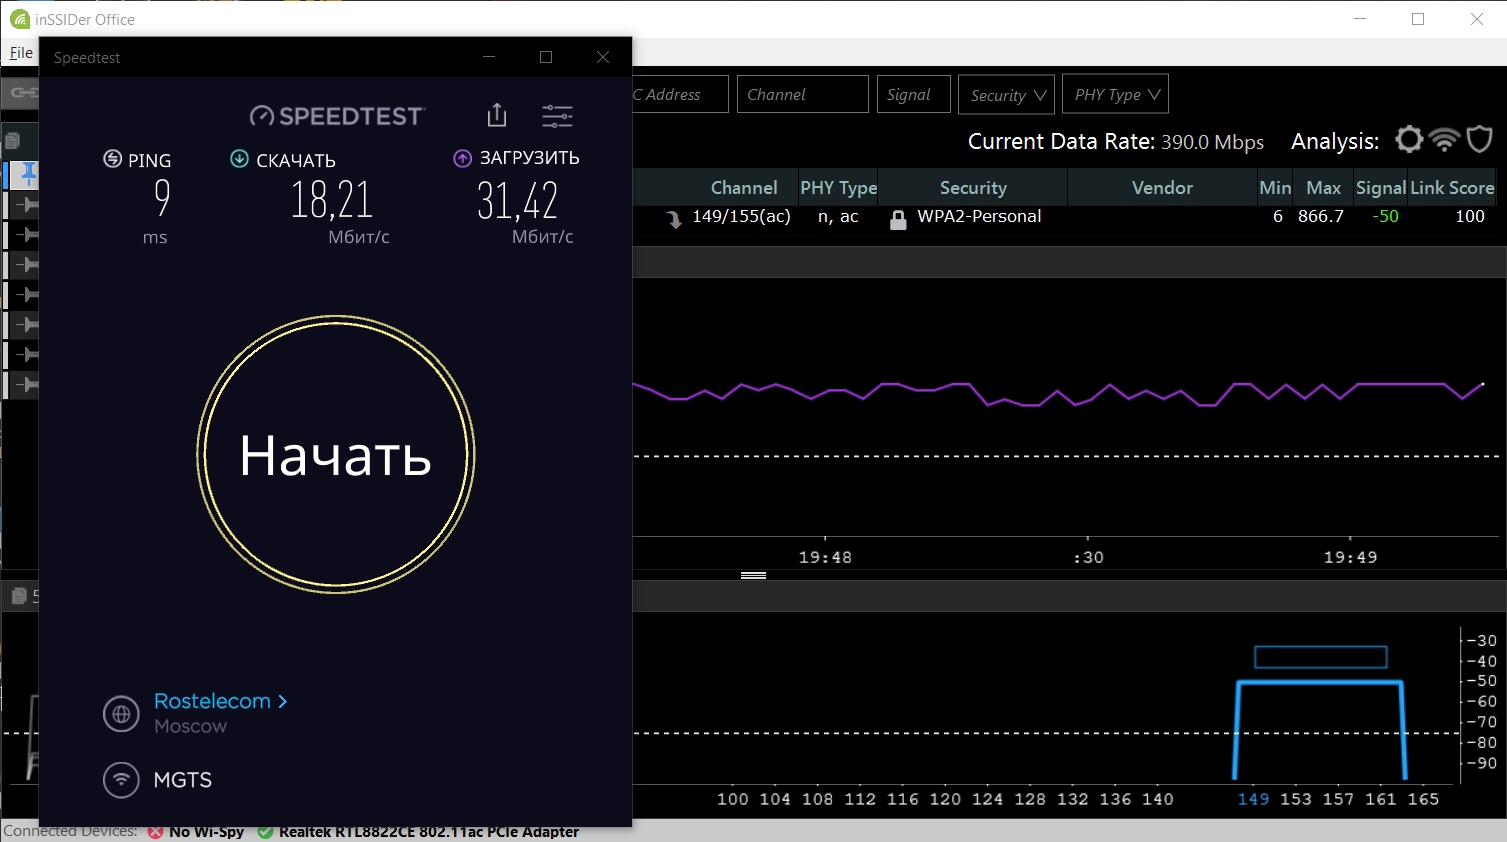The height and width of the screenshot is (842, 1507).
Task: Click the Channel filter field
Action: pos(803,94)
